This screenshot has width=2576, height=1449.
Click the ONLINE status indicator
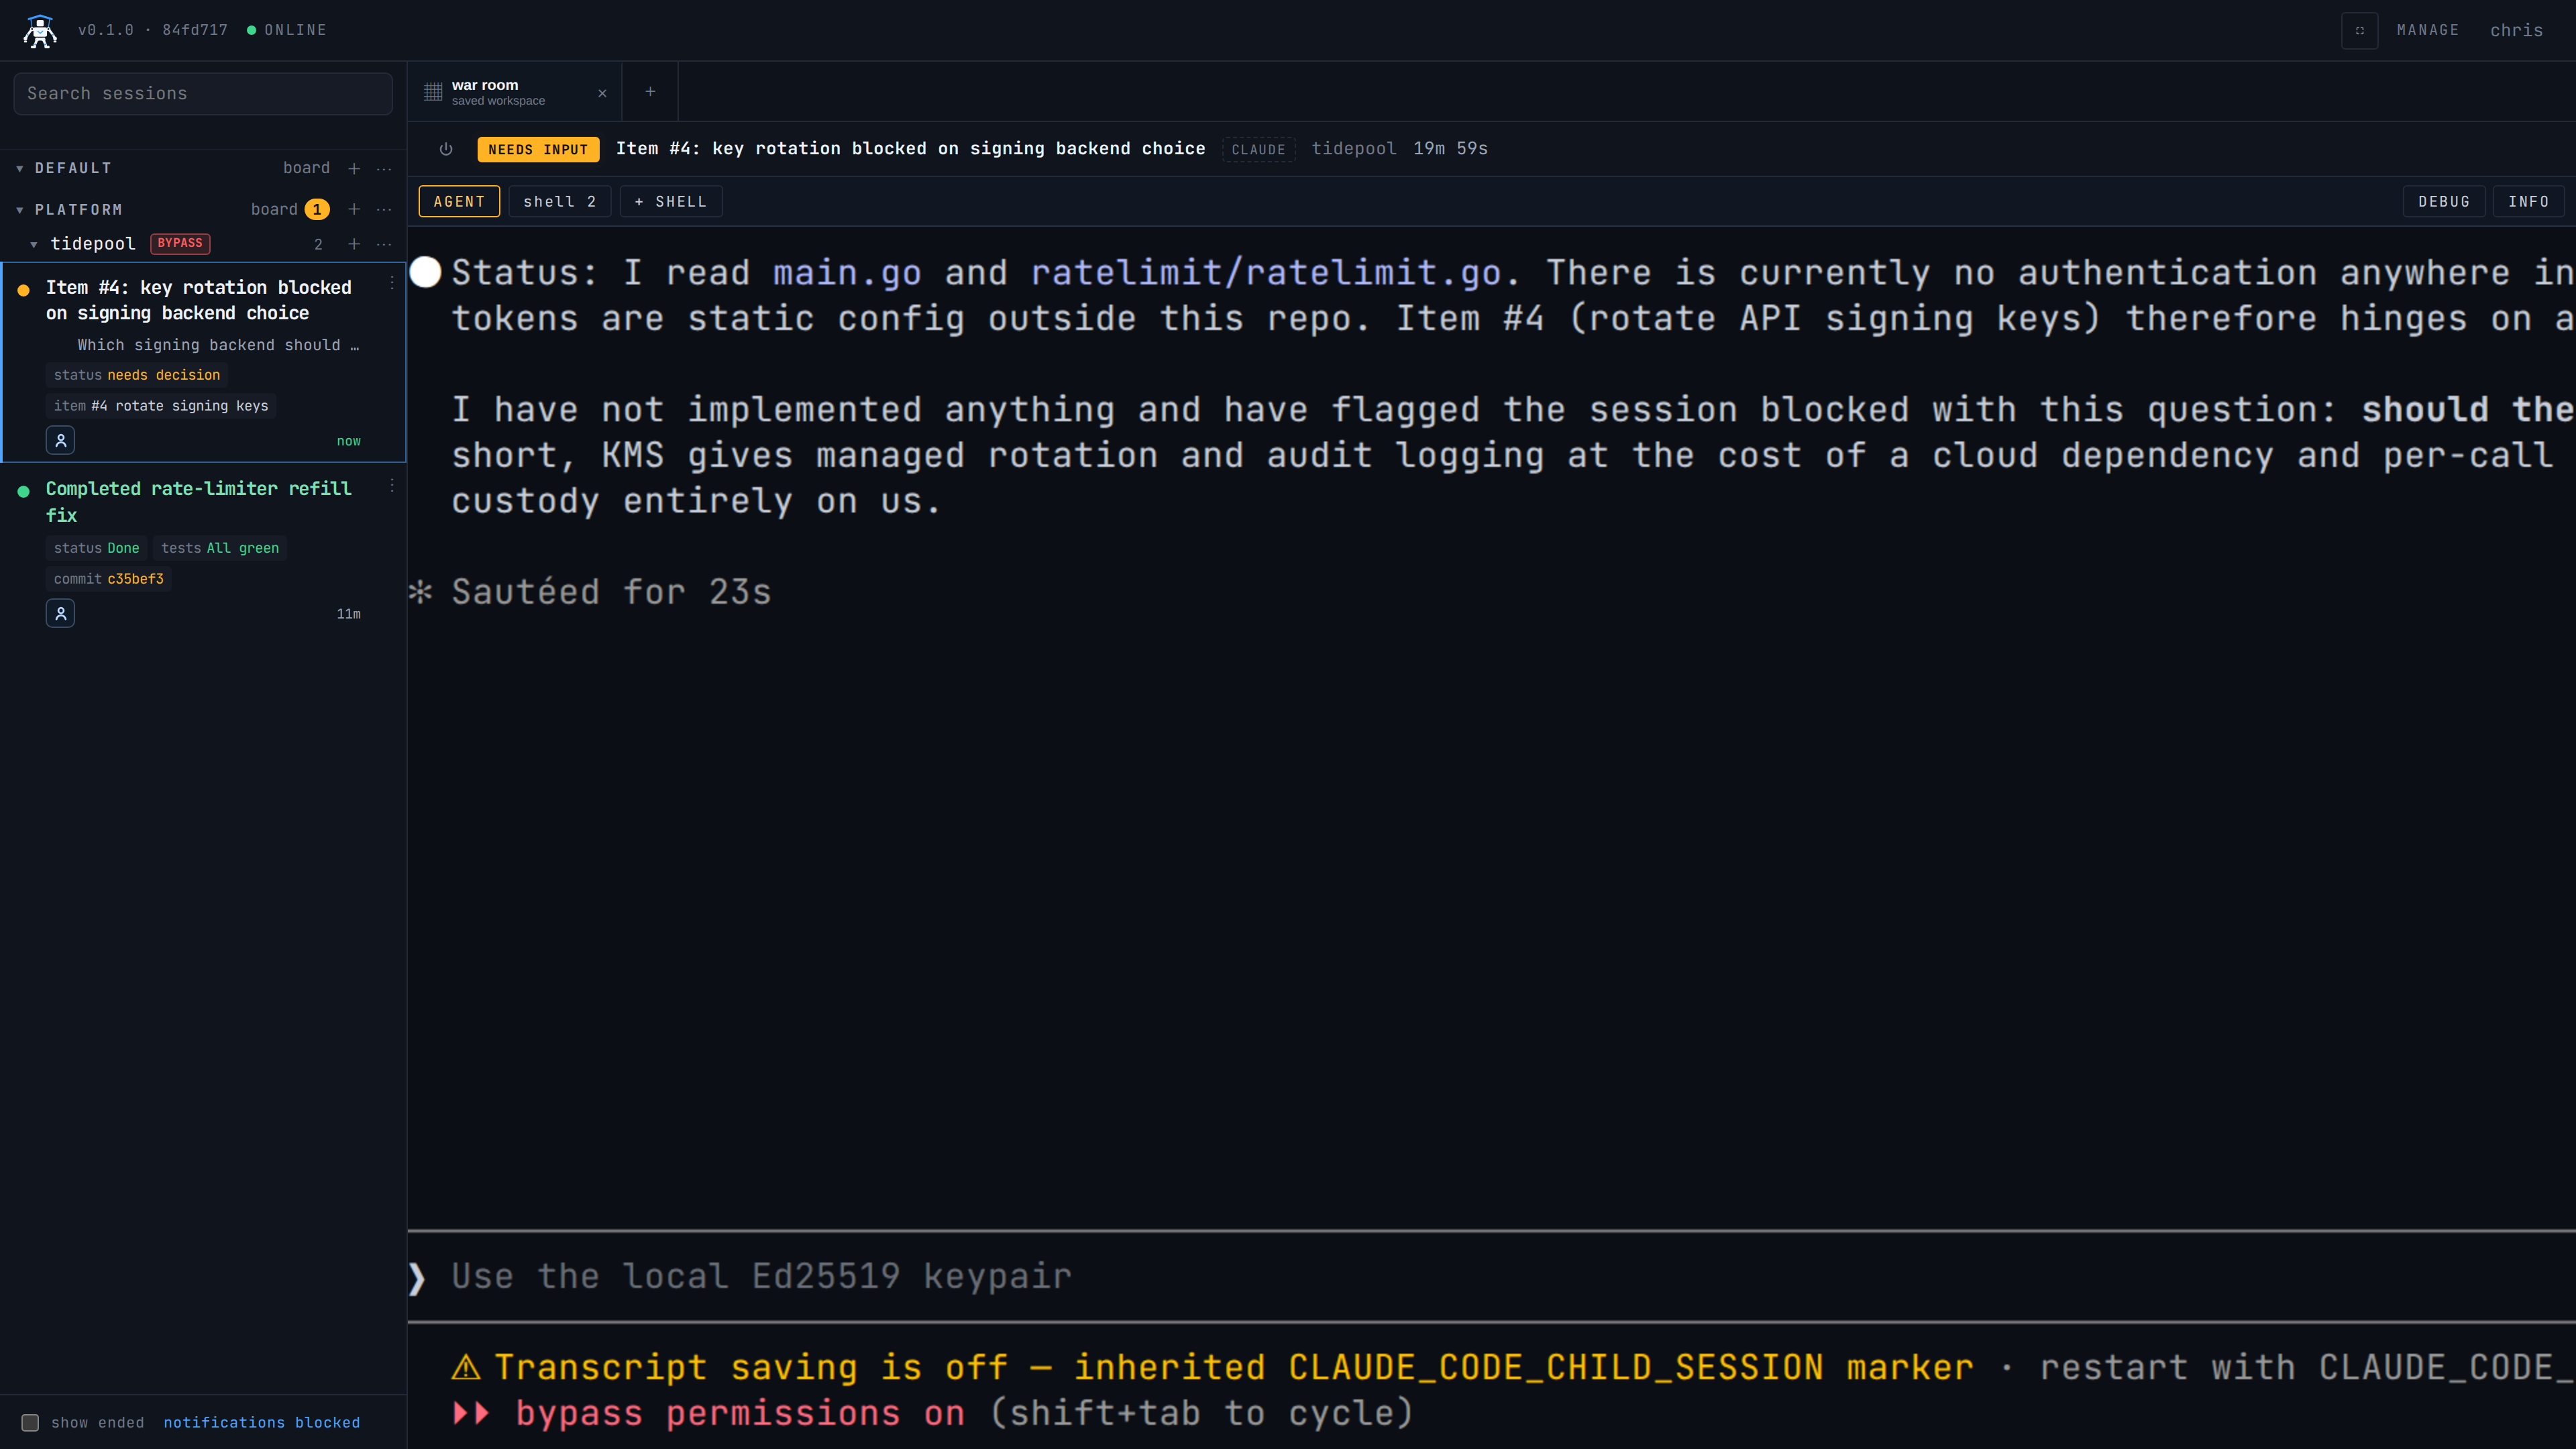286,30
